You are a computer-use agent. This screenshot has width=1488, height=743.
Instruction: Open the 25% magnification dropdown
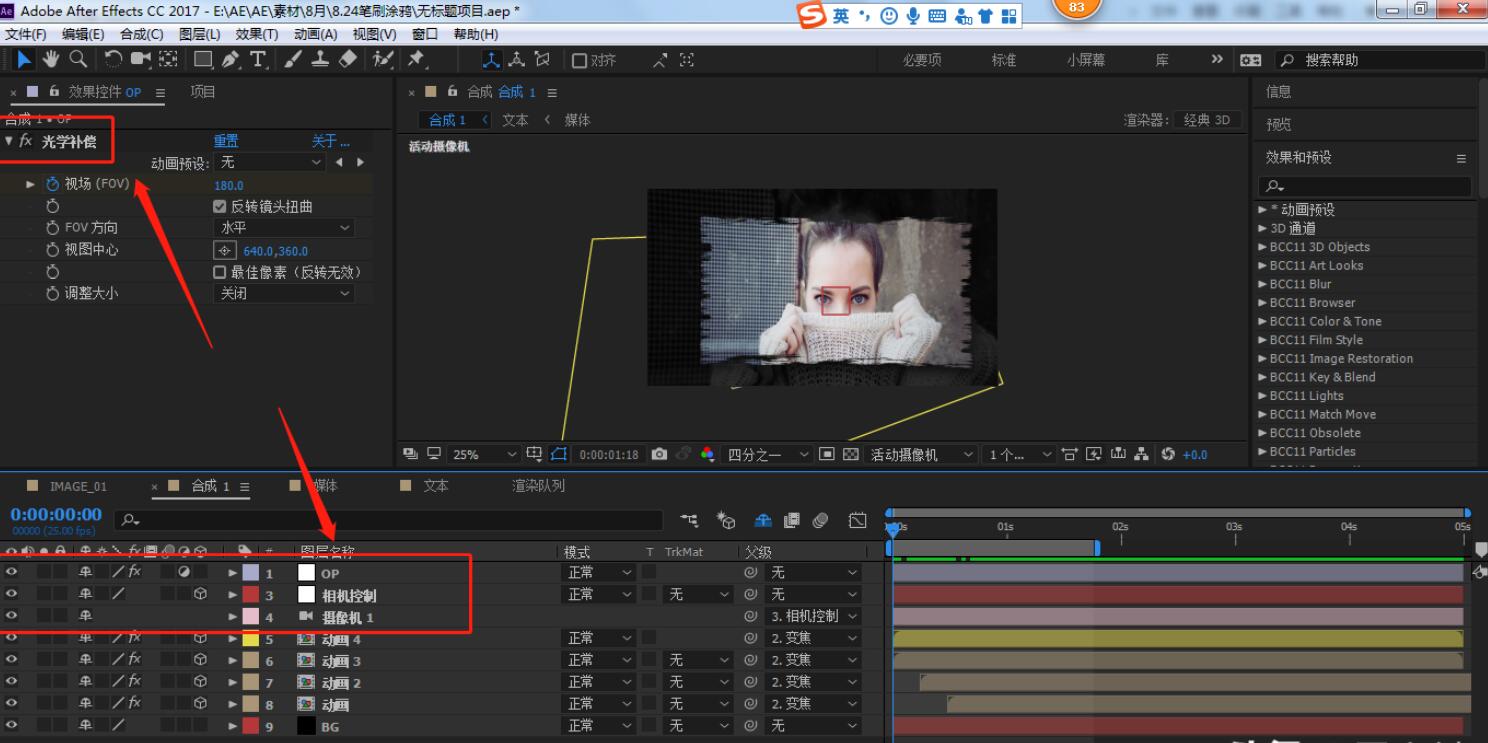tap(484, 454)
